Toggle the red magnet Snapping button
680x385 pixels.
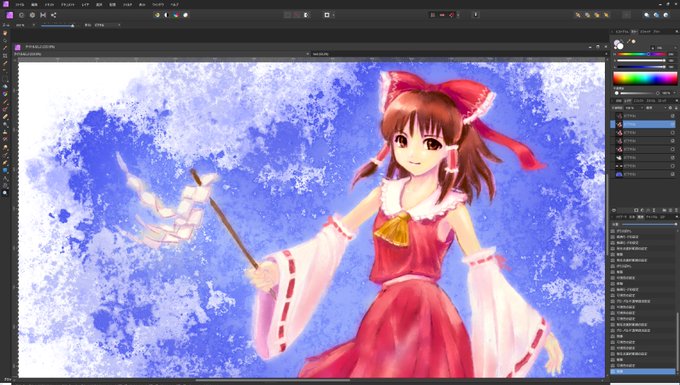click(x=451, y=15)
